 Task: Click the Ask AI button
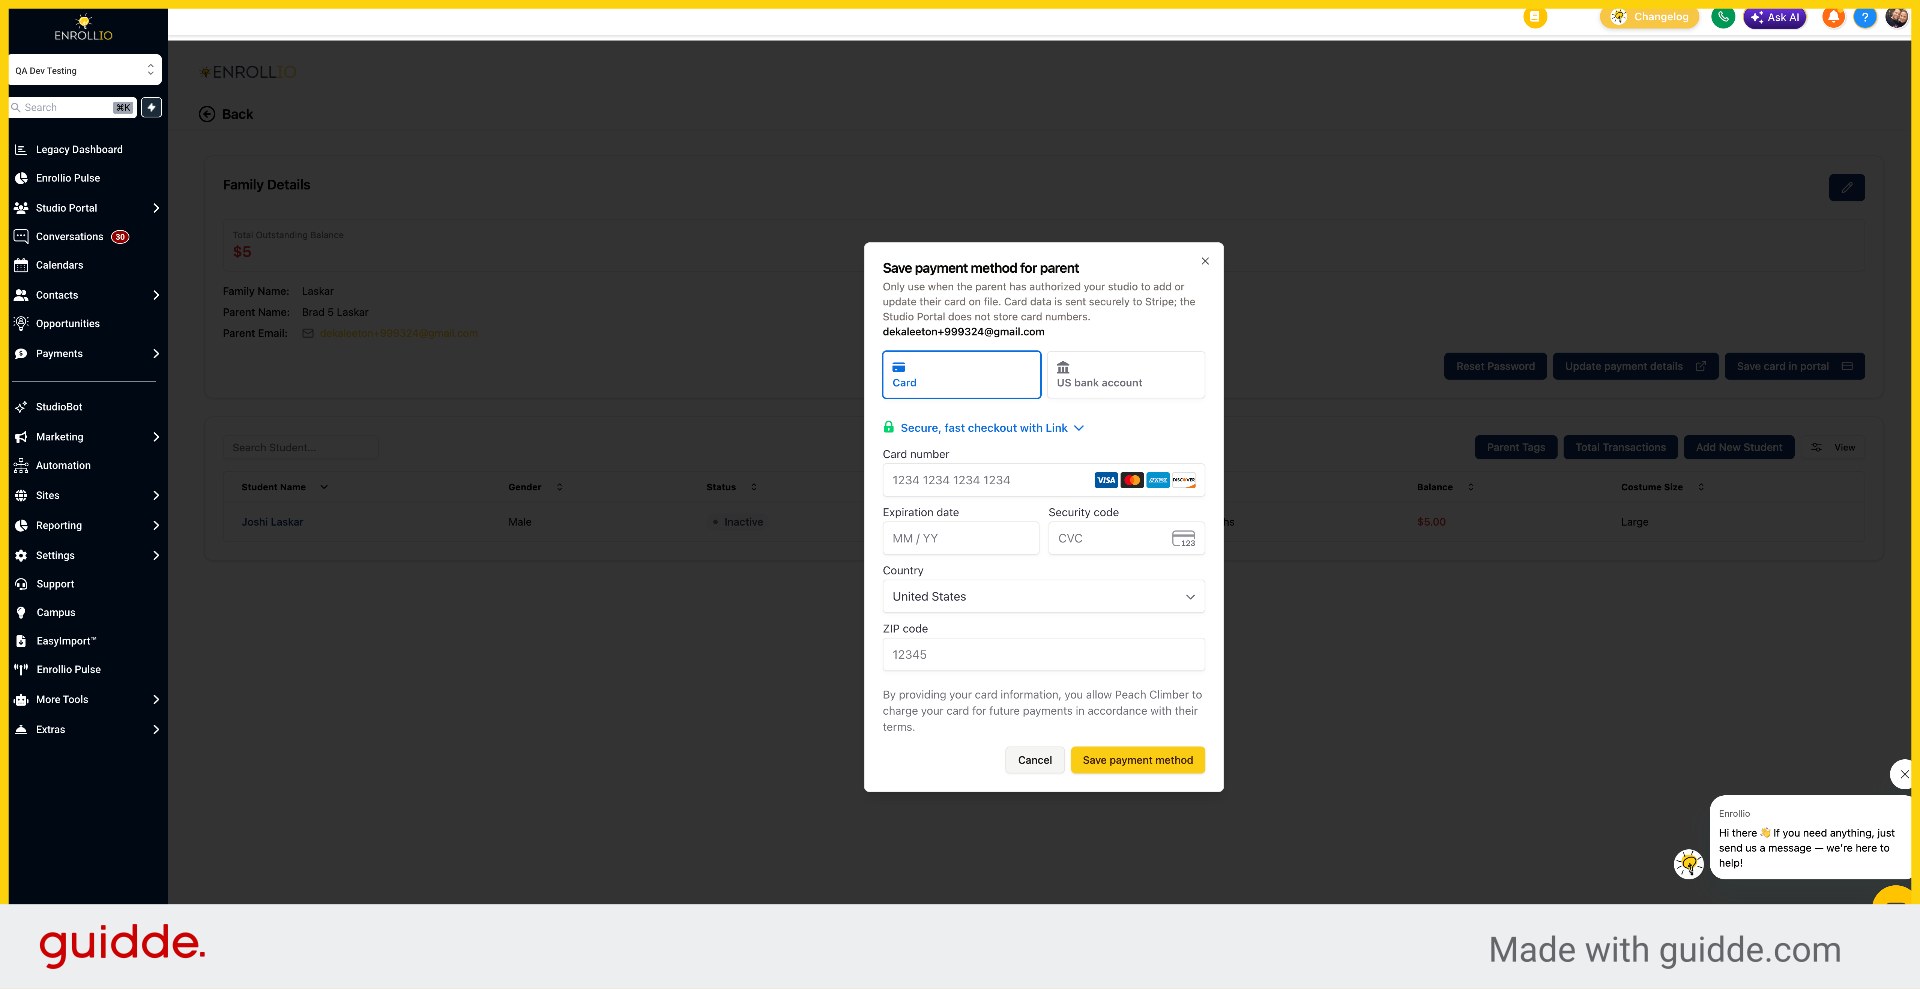point(1775,17)
